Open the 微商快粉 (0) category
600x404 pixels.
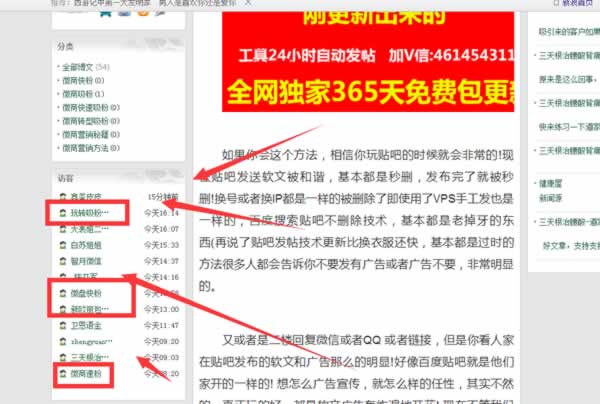[83, 81]
